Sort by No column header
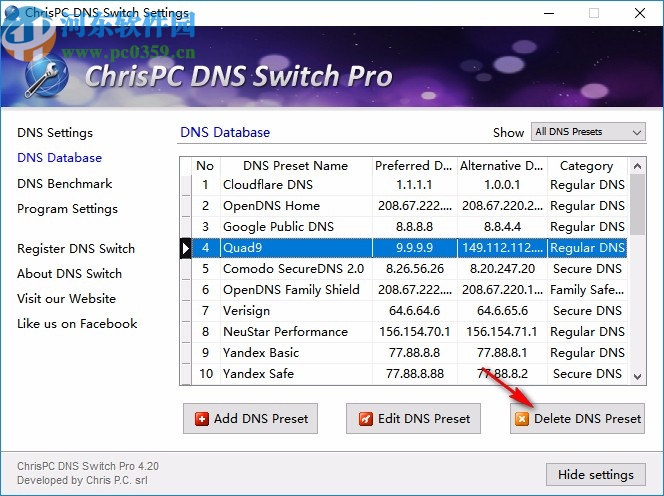 pos(205,166)
